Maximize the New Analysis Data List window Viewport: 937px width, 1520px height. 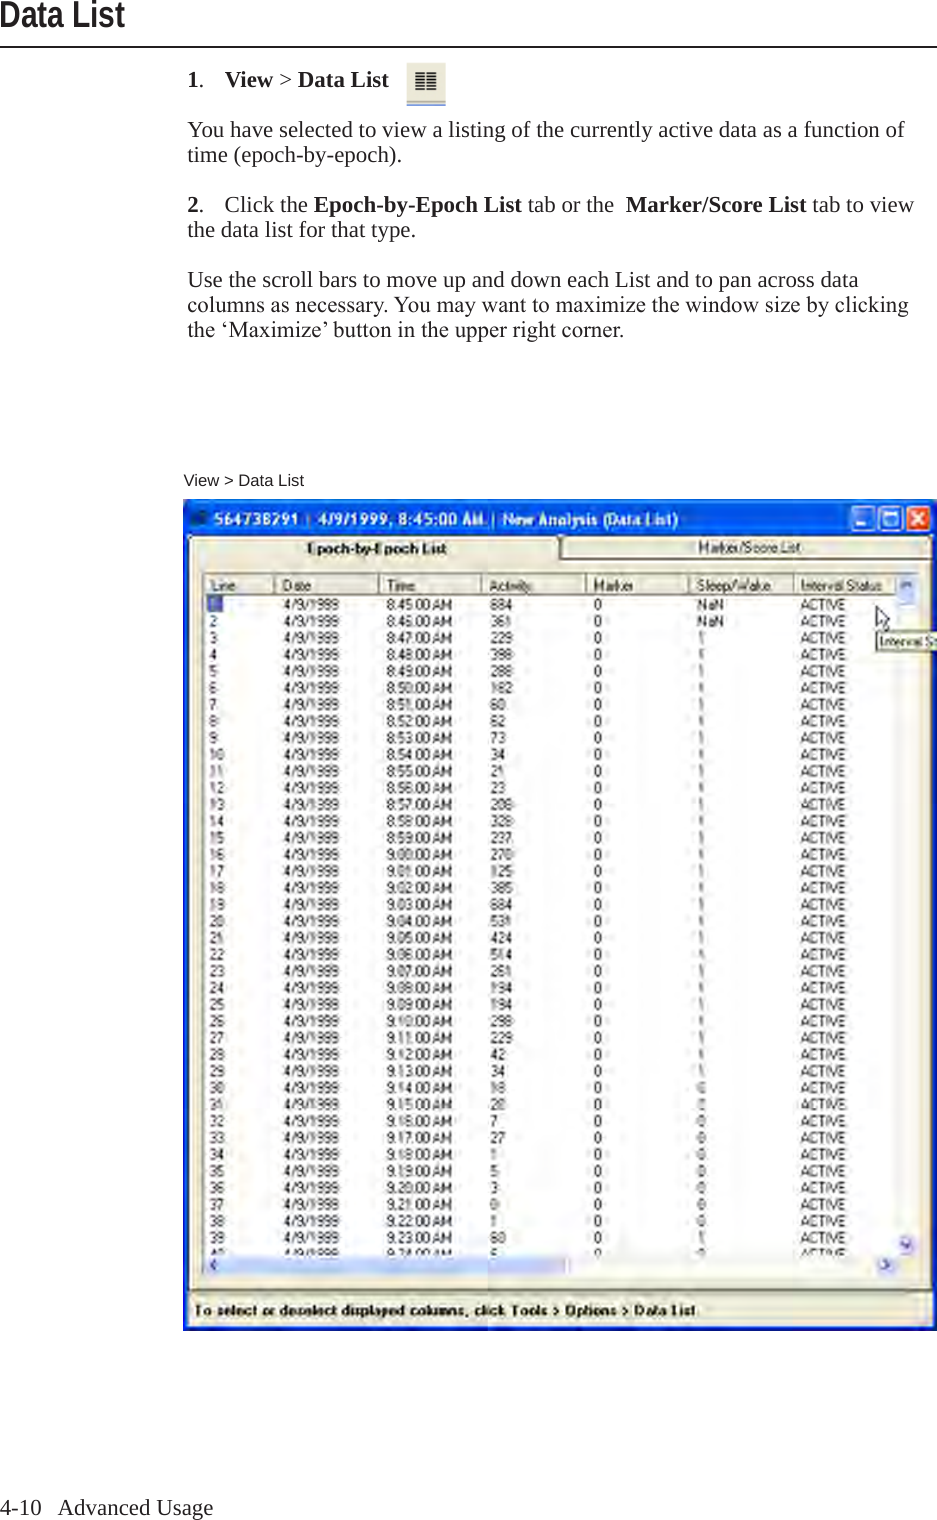889,518
